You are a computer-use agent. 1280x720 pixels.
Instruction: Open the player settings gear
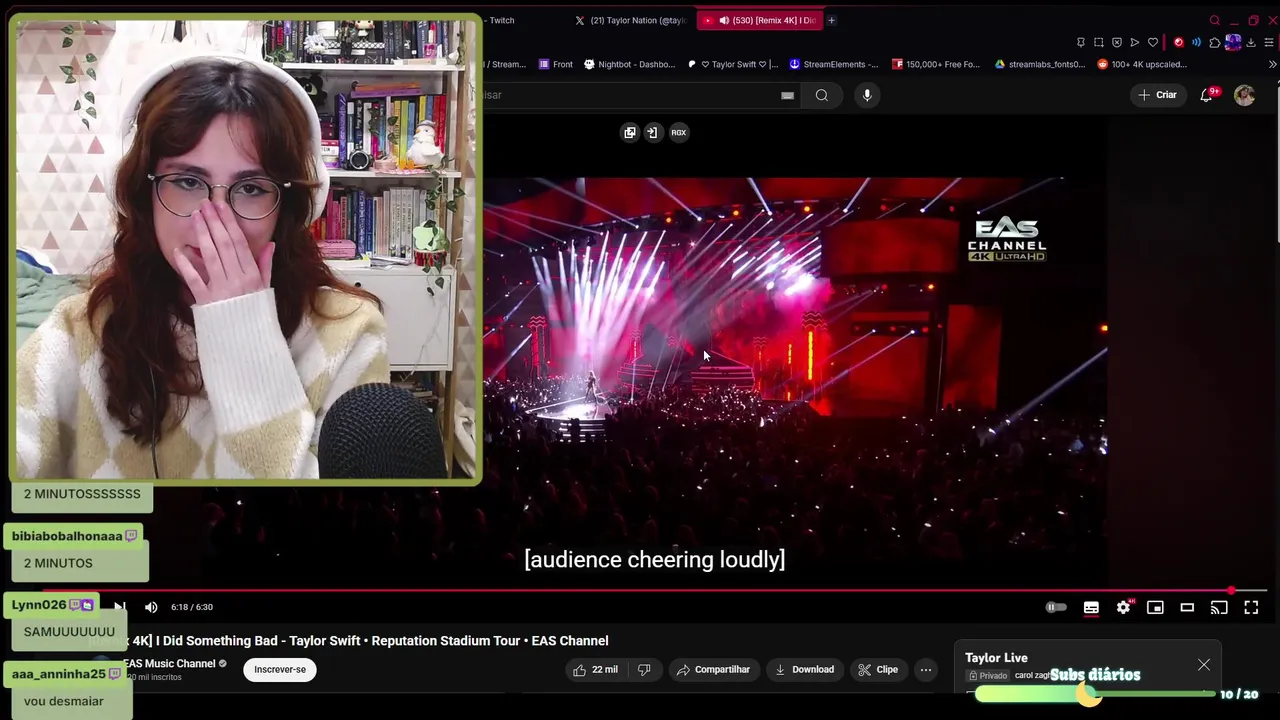click(1123, 607)
